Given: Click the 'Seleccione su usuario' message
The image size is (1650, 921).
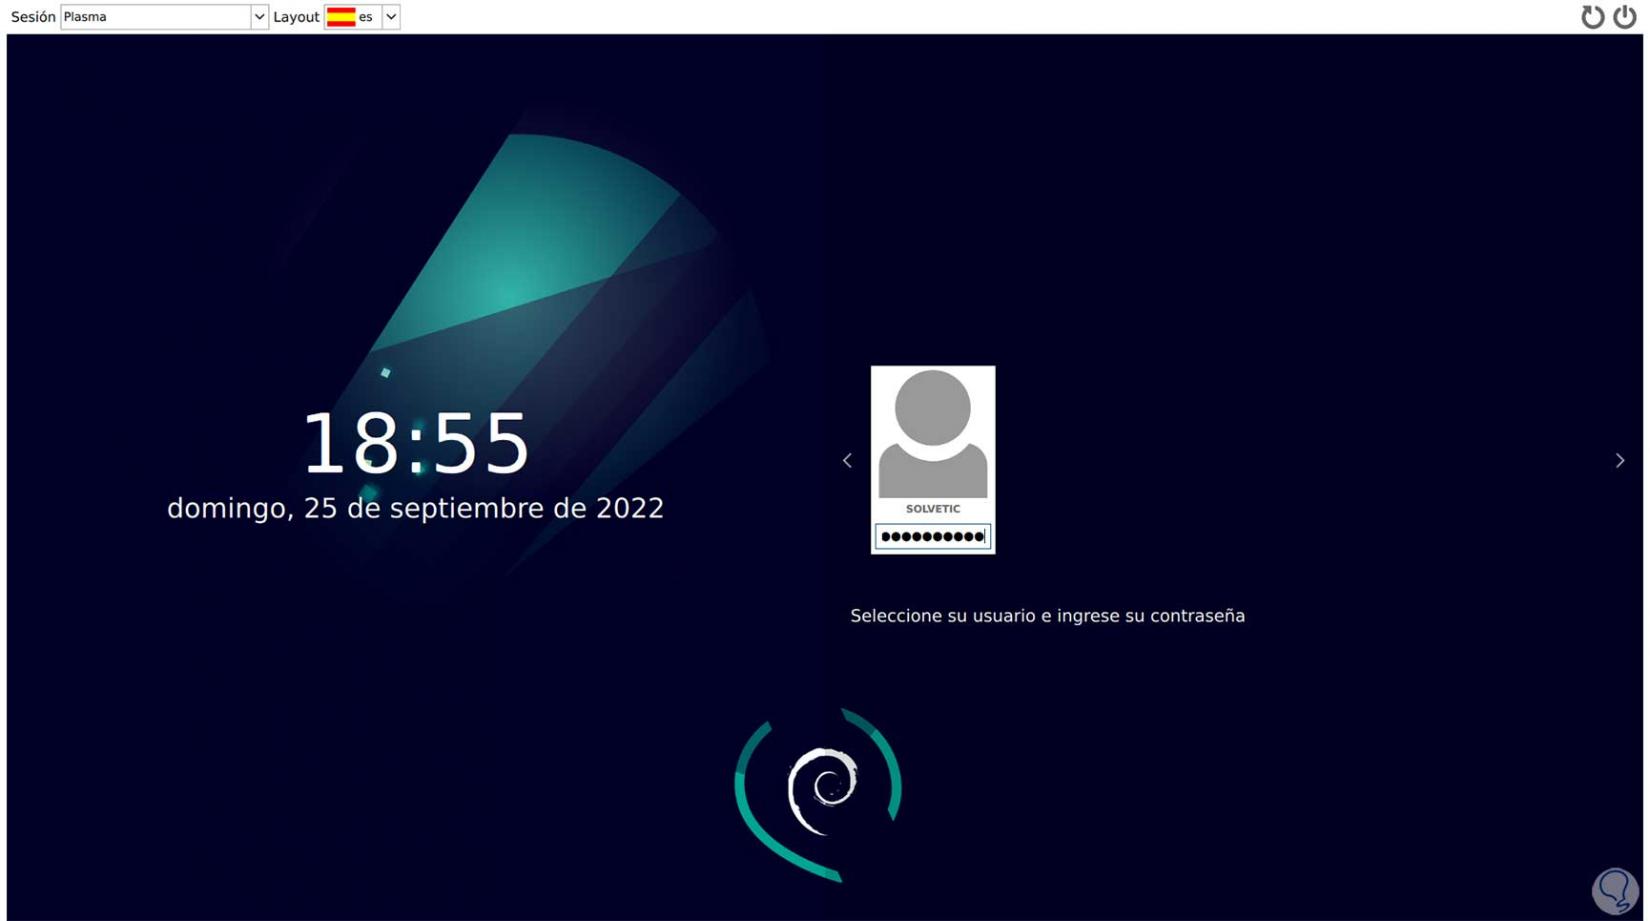Looking at the screenshot, I should click(1047, 616).
